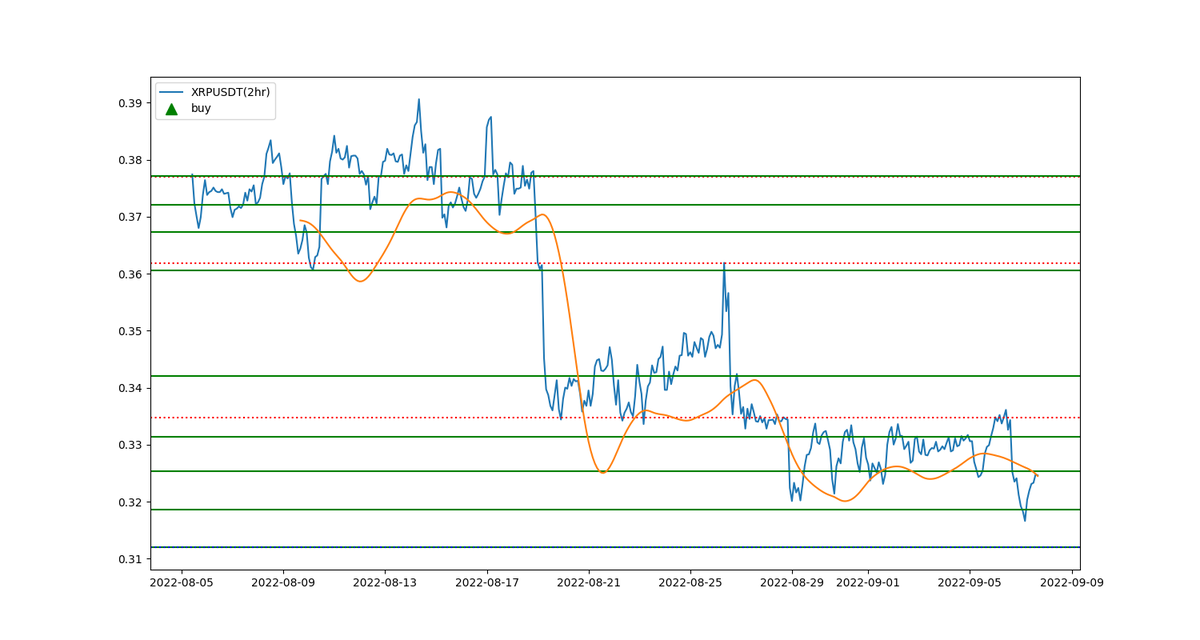
Task: Click the buy legend label
Action: click(201, 108)
